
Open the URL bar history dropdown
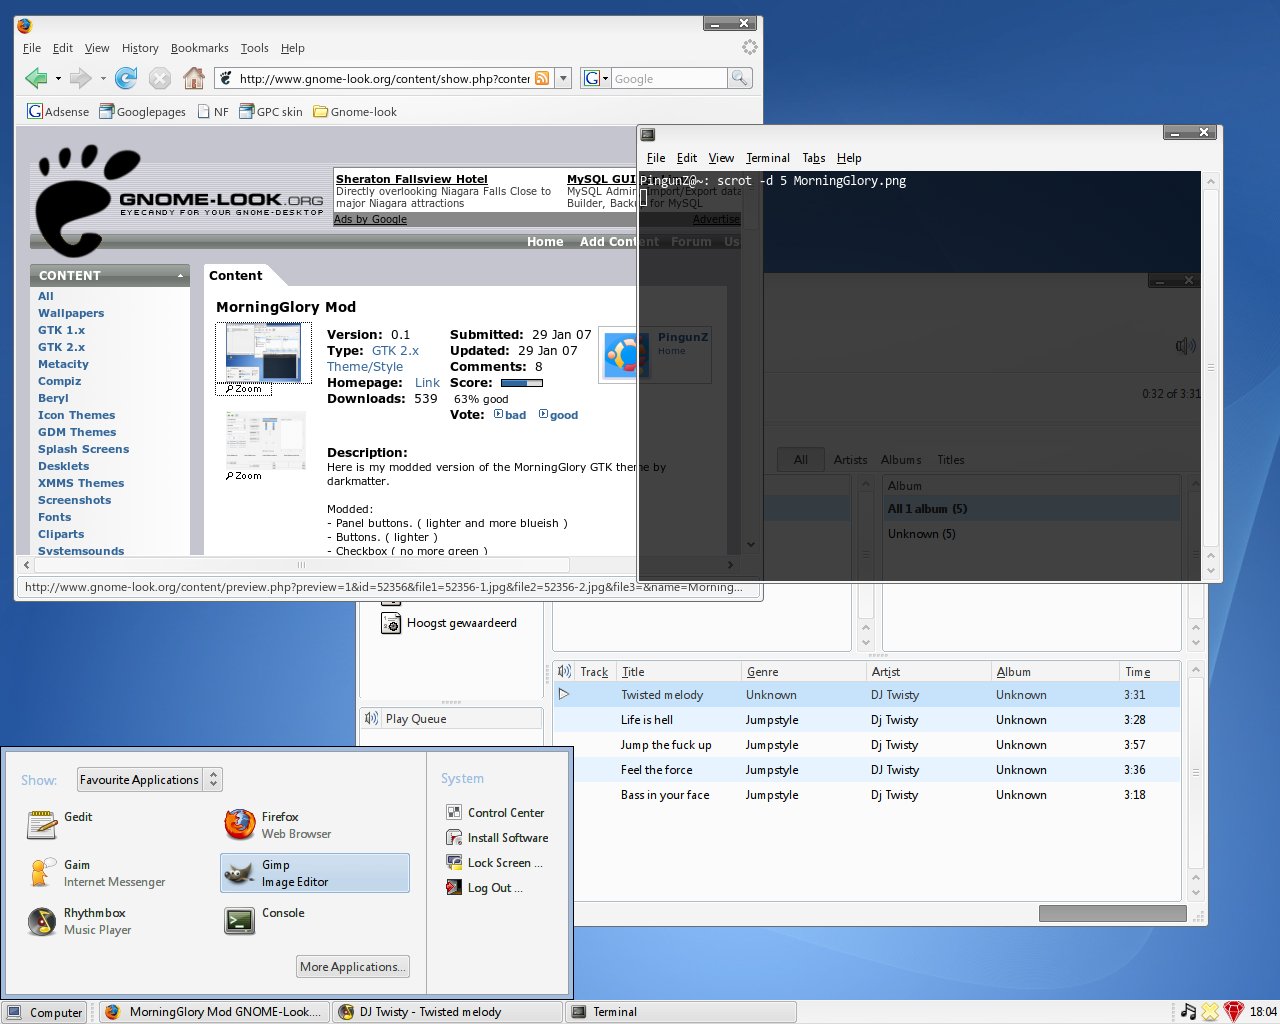point(563,78)
